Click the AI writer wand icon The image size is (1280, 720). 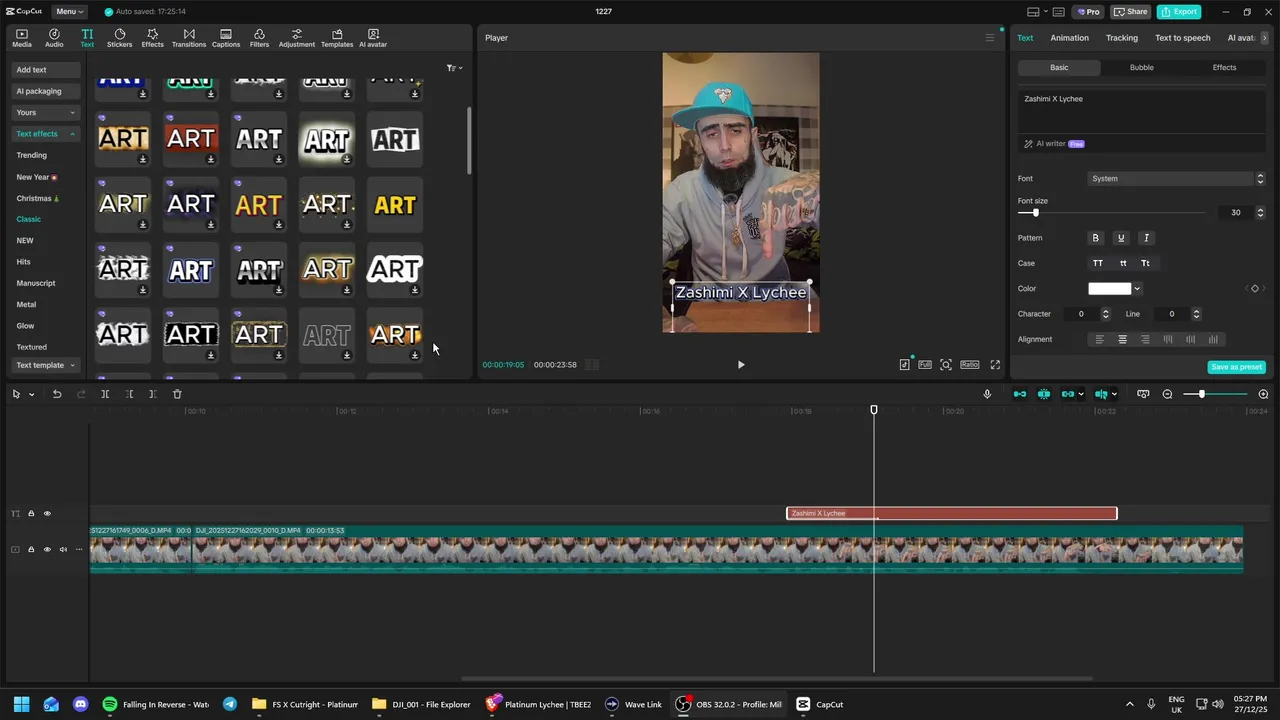(1028, 144)
